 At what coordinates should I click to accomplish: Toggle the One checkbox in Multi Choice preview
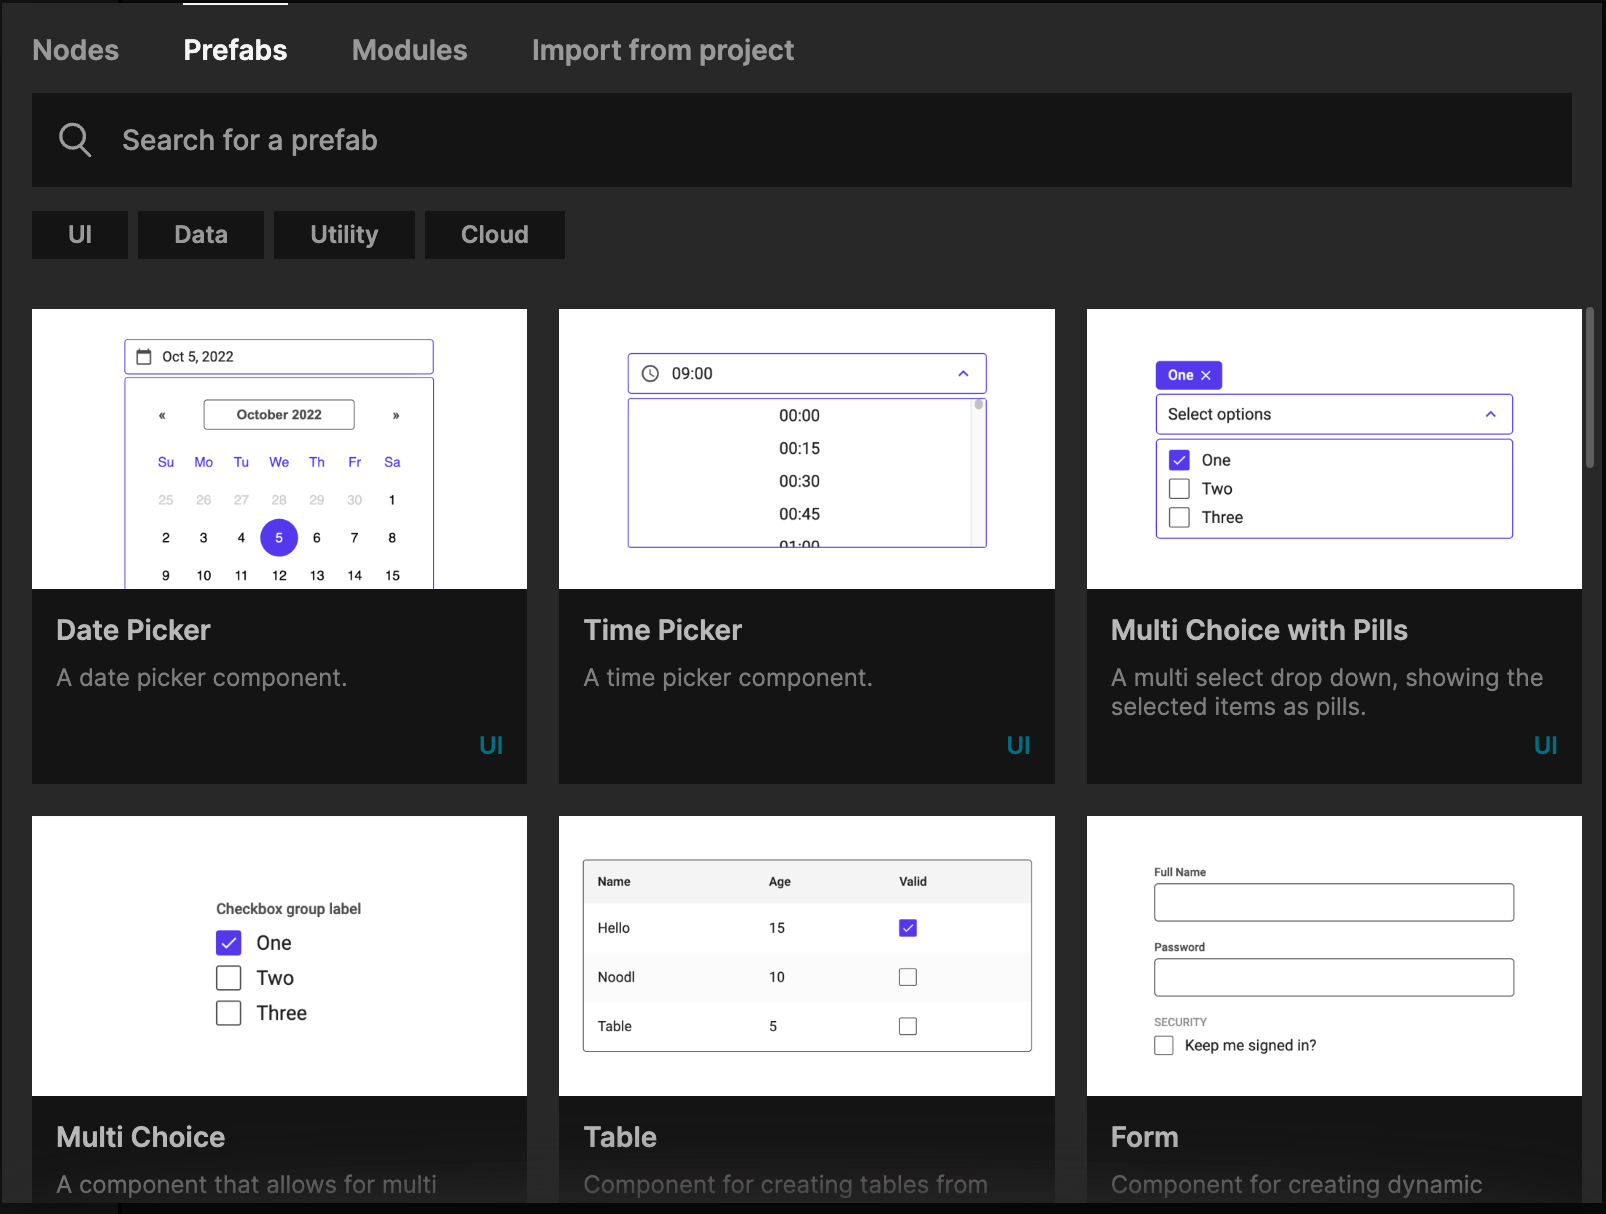tap(229, 943)
